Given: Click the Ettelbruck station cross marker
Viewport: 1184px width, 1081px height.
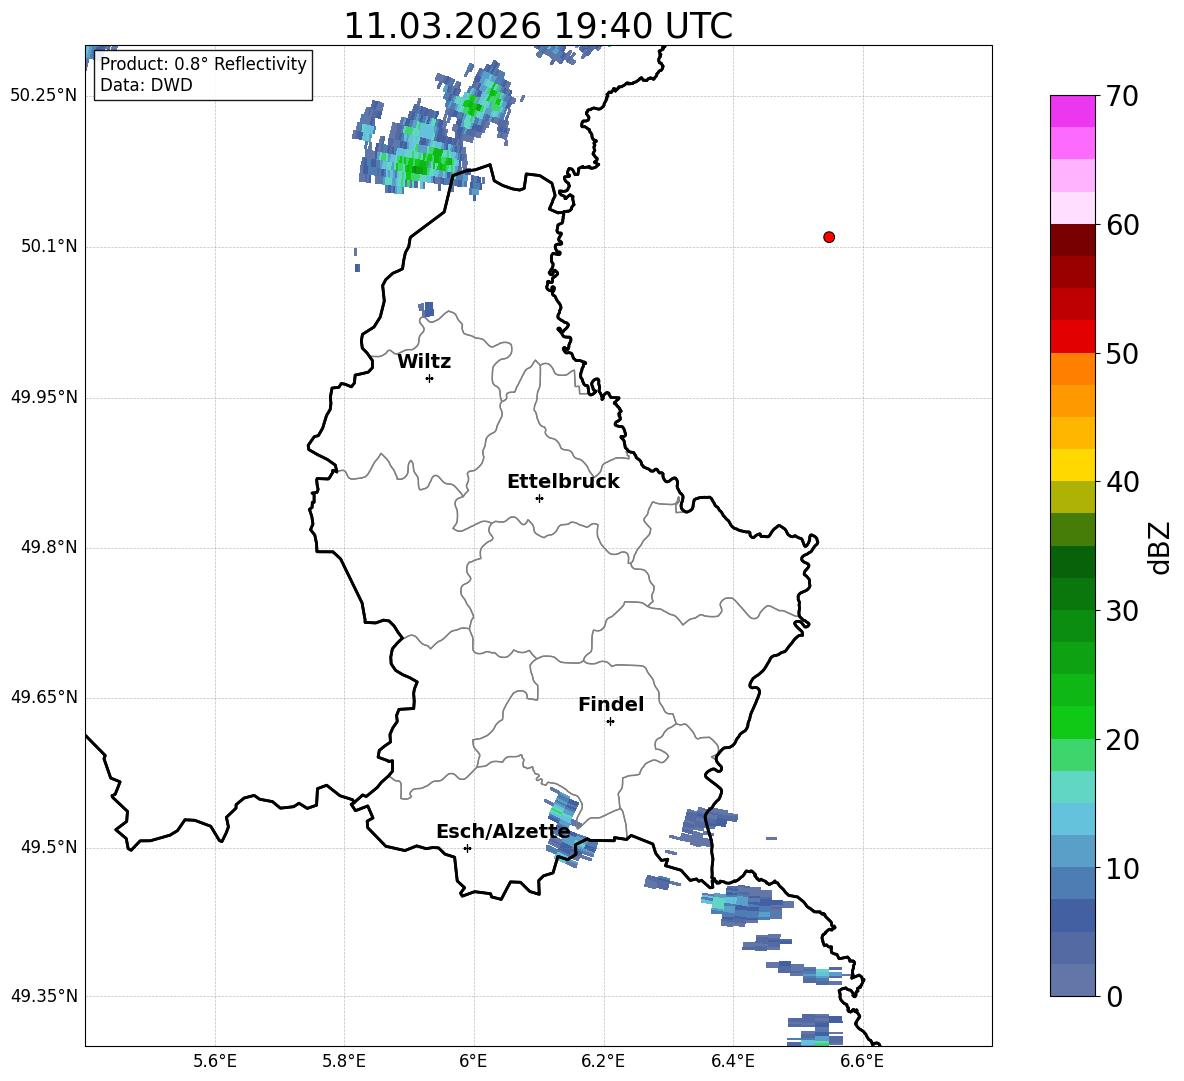Looking at the screenshot, I should click(539, 498).
